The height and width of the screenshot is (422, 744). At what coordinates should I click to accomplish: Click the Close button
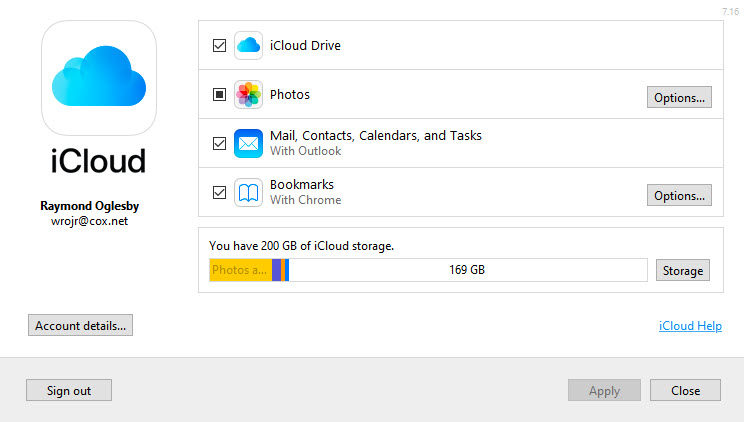685,390
